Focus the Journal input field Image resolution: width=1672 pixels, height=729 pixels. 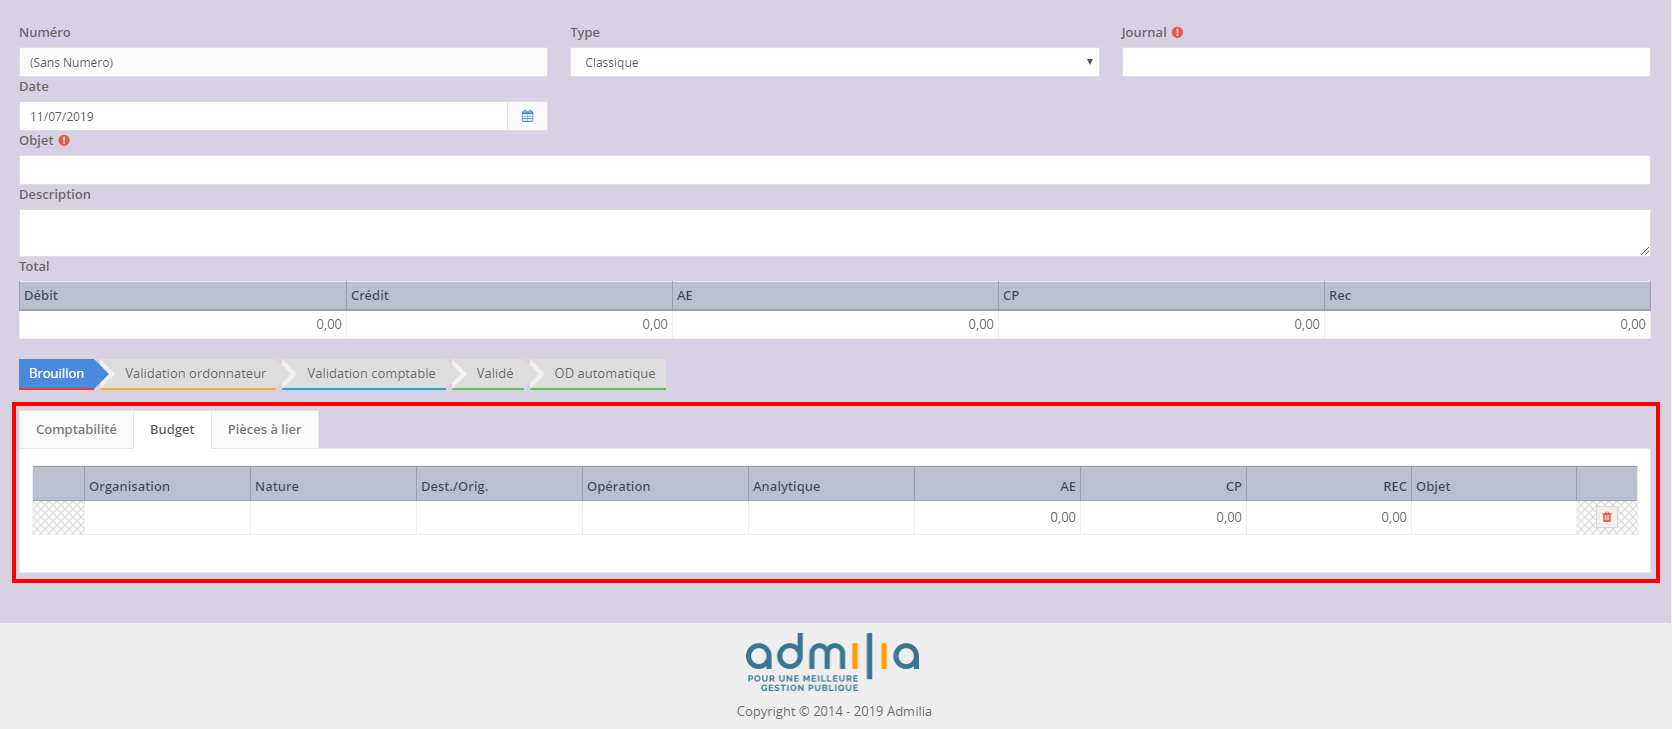pyautogui.click(x=1385, y=62)
